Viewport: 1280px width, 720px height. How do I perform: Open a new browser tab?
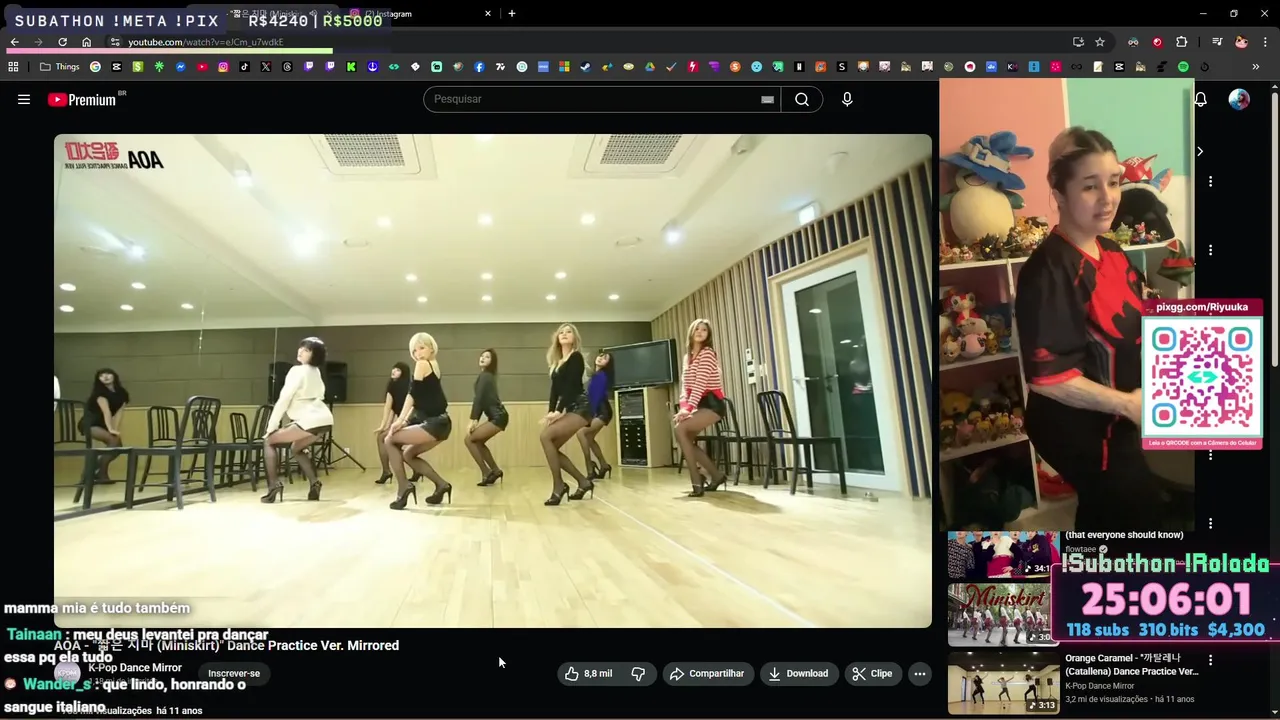tap(512, 14)
